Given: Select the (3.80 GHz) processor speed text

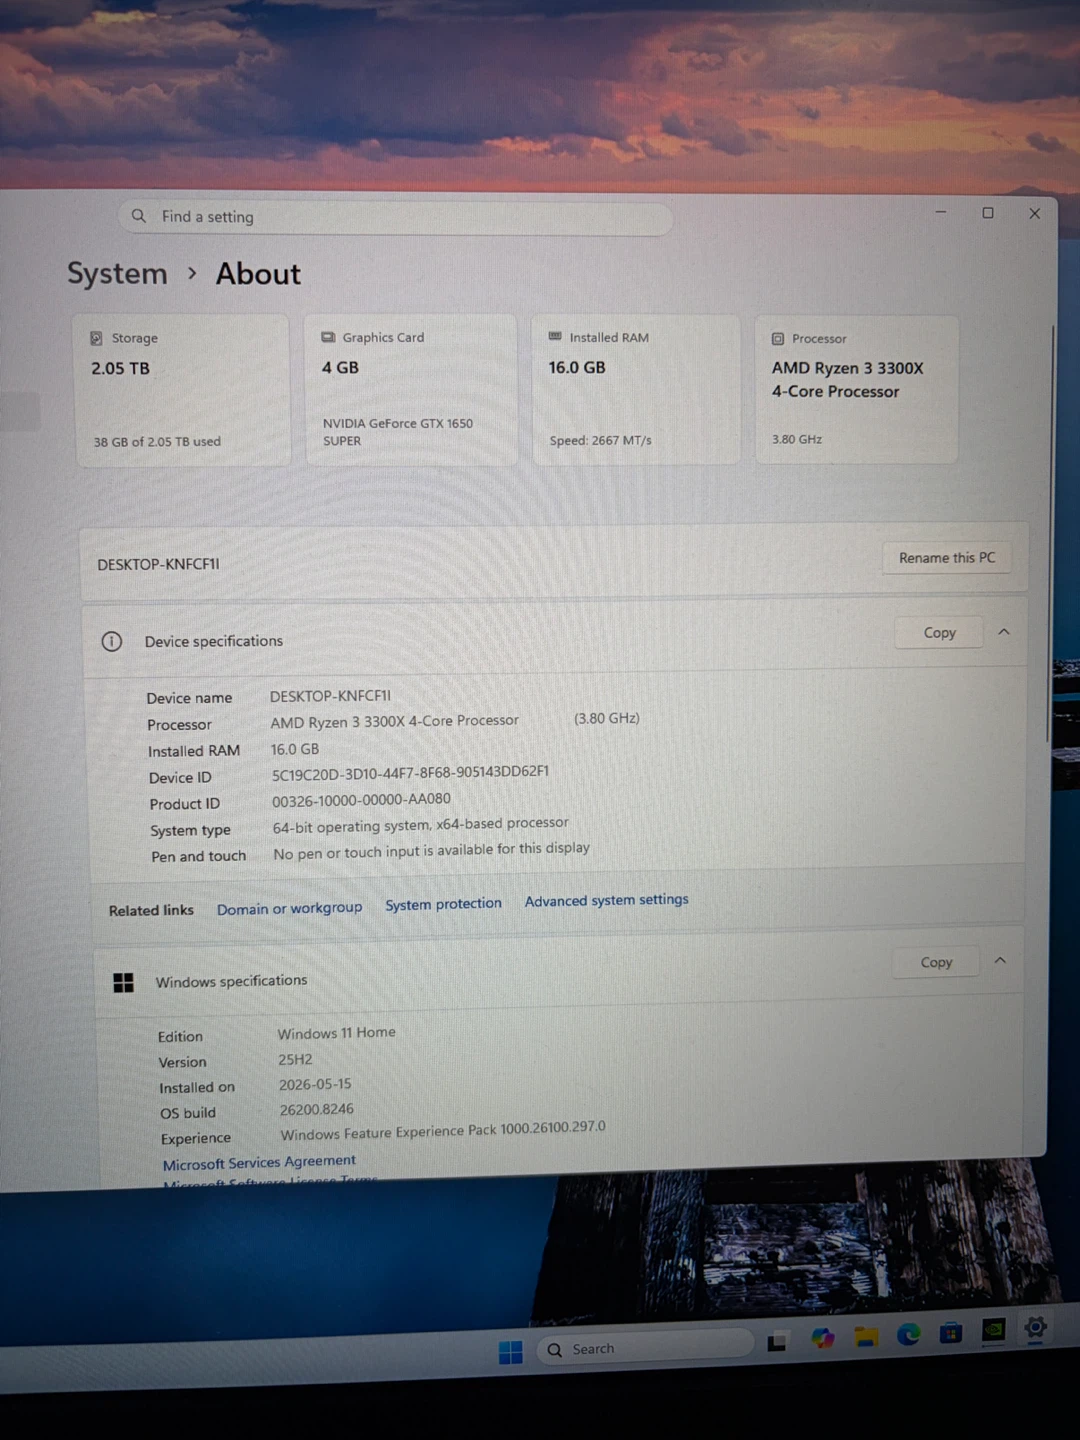Looking at the screenshot, I should tap(607, 718).
